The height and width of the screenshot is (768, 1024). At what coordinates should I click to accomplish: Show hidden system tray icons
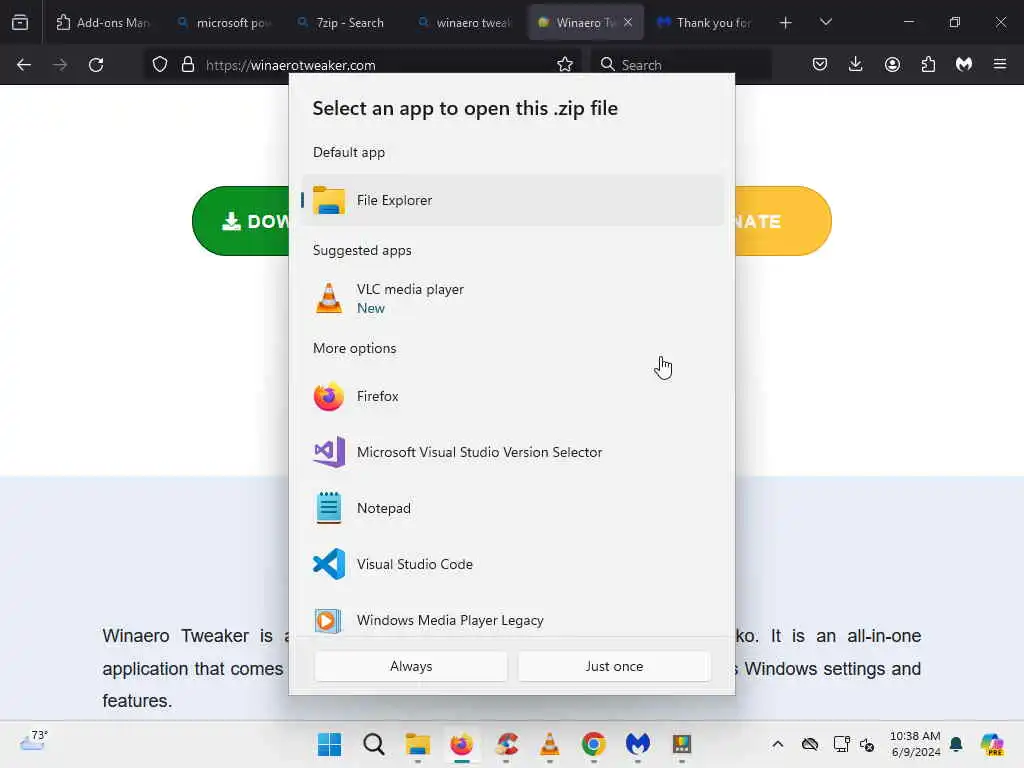pyautogui.click(x=778, y=744)
